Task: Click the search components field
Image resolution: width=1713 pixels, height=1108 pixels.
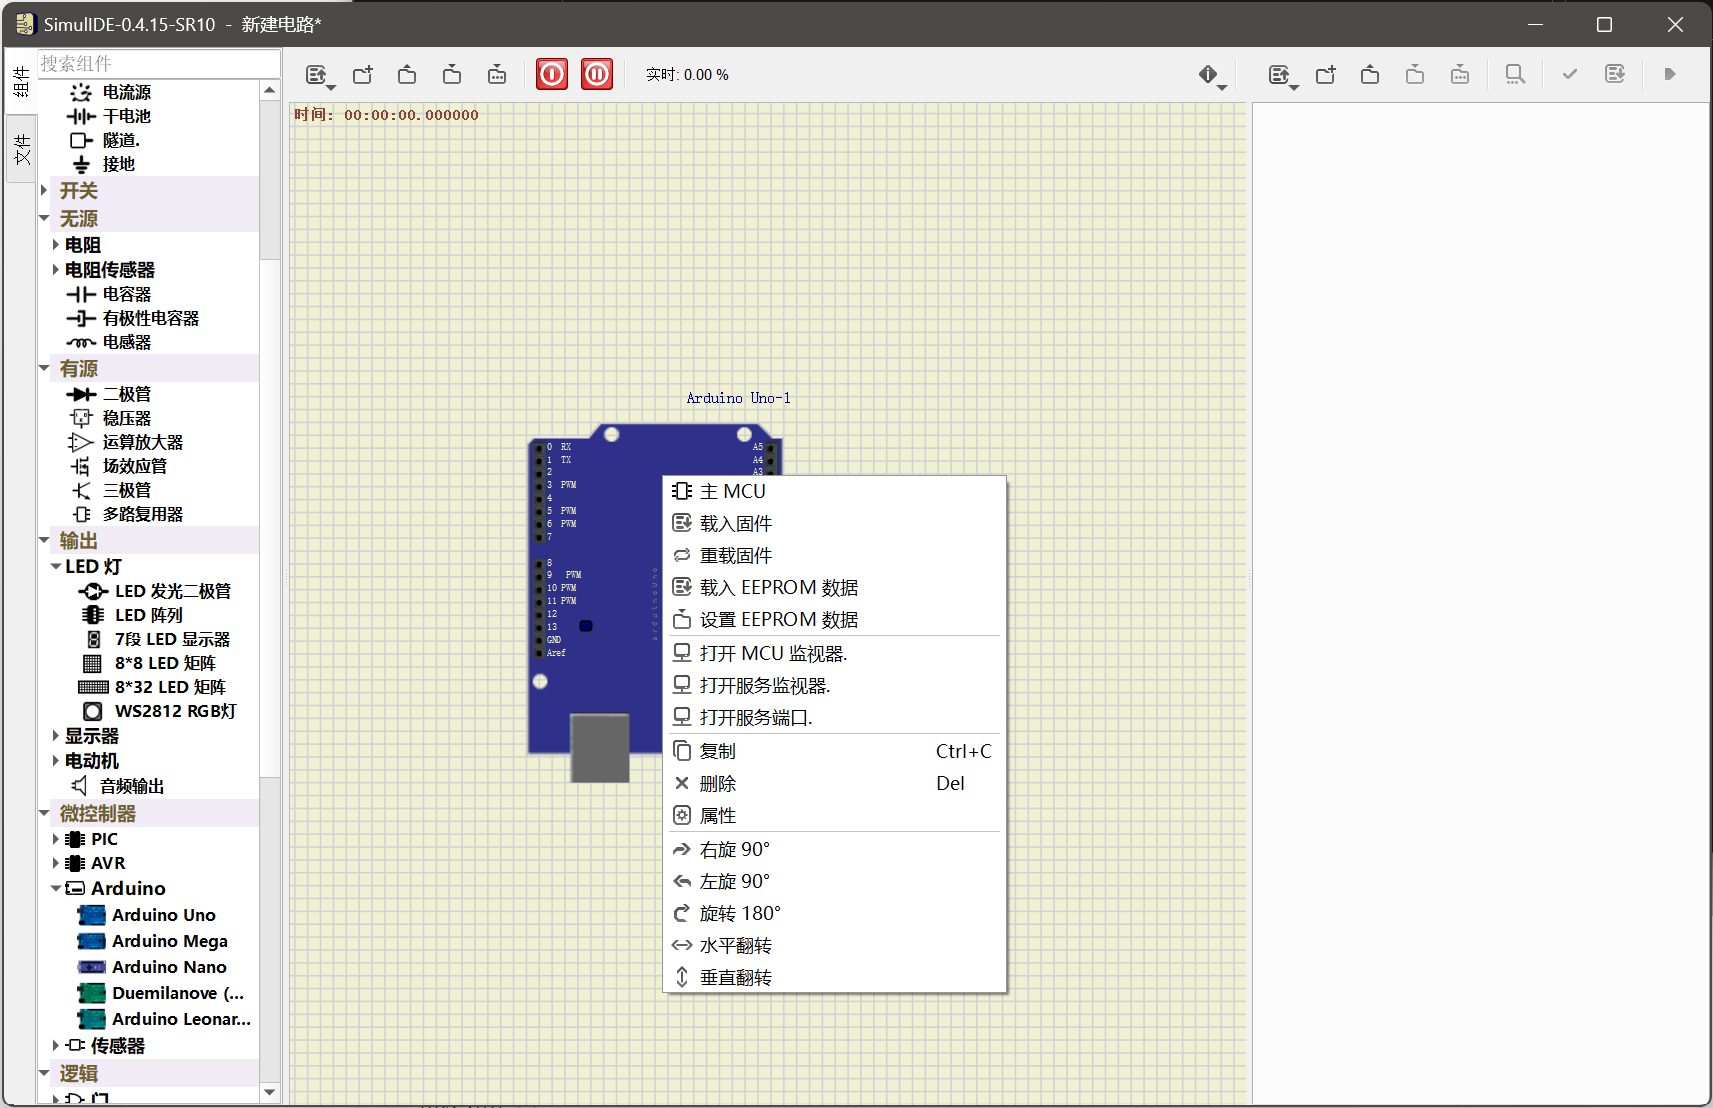Action: 159,64
